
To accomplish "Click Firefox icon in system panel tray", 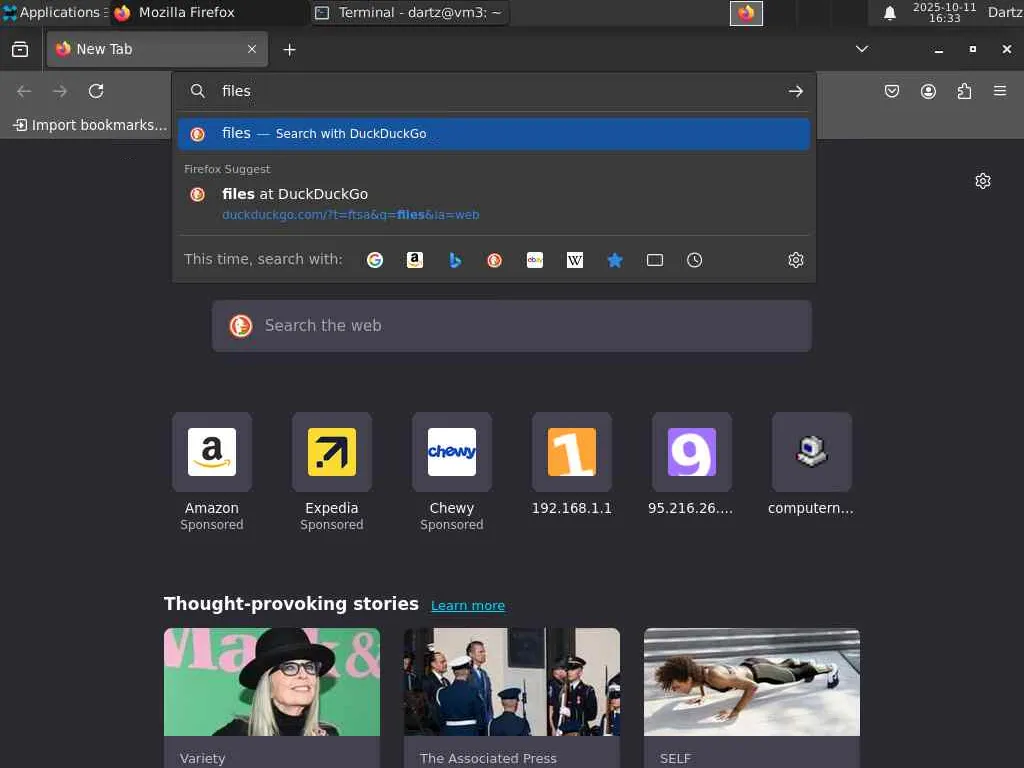I will tap(746, 13).
